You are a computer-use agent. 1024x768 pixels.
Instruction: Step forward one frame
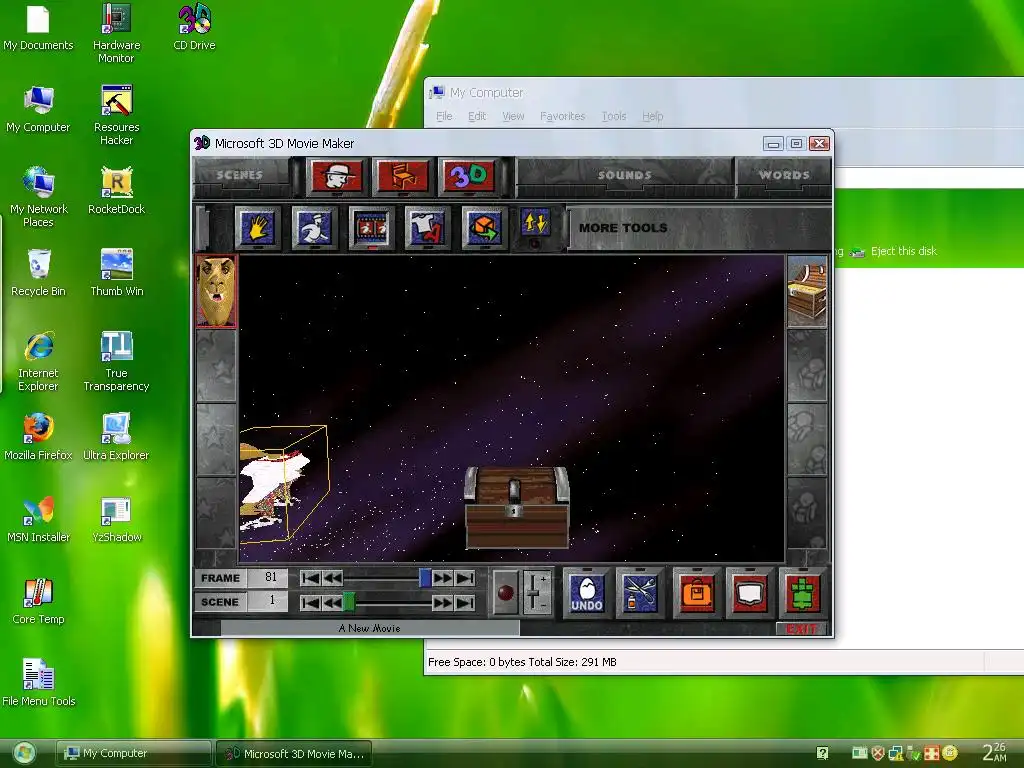[x=443, y=578]
